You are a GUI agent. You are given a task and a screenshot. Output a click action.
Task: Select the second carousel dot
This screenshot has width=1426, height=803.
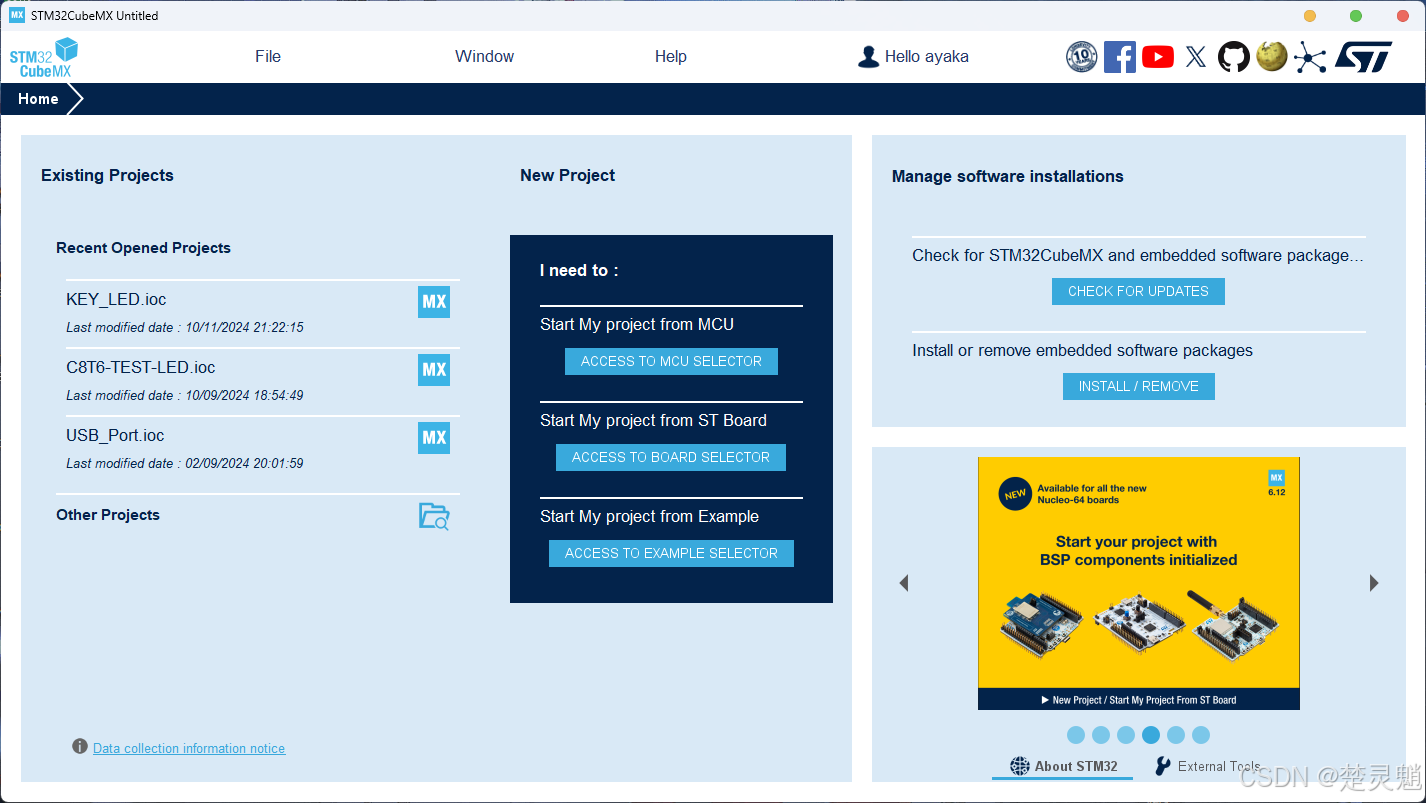(1101, 735)
